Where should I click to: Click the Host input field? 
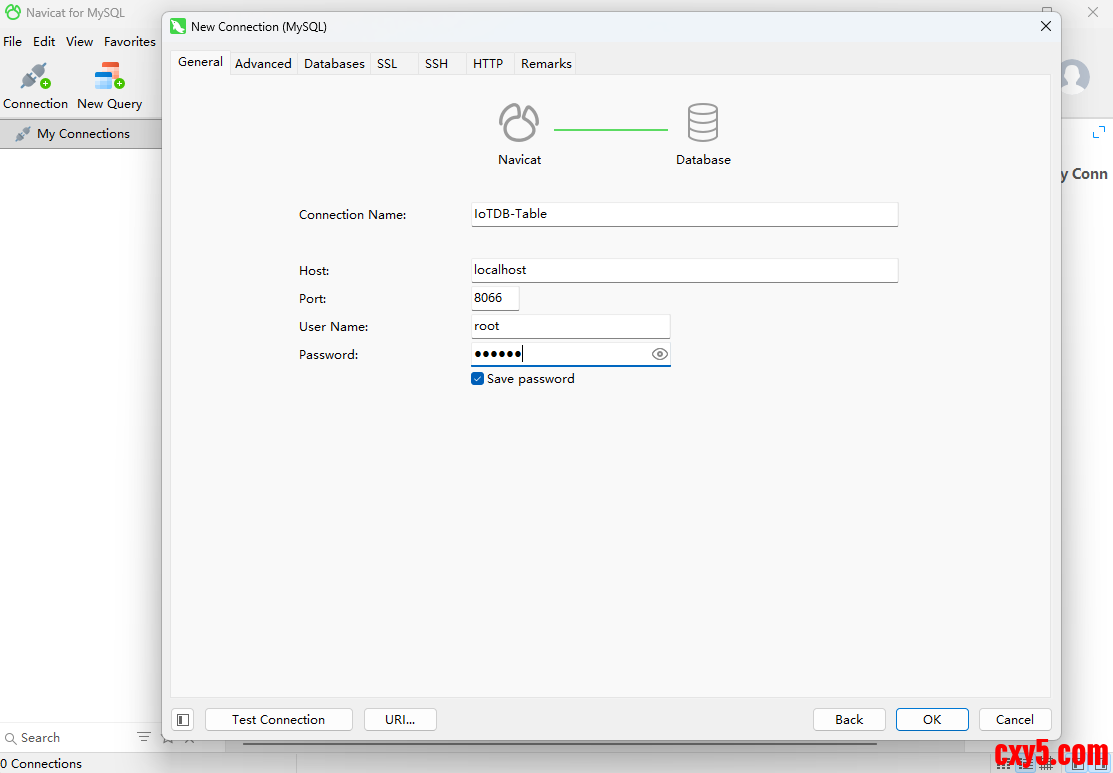click(684, 270)
